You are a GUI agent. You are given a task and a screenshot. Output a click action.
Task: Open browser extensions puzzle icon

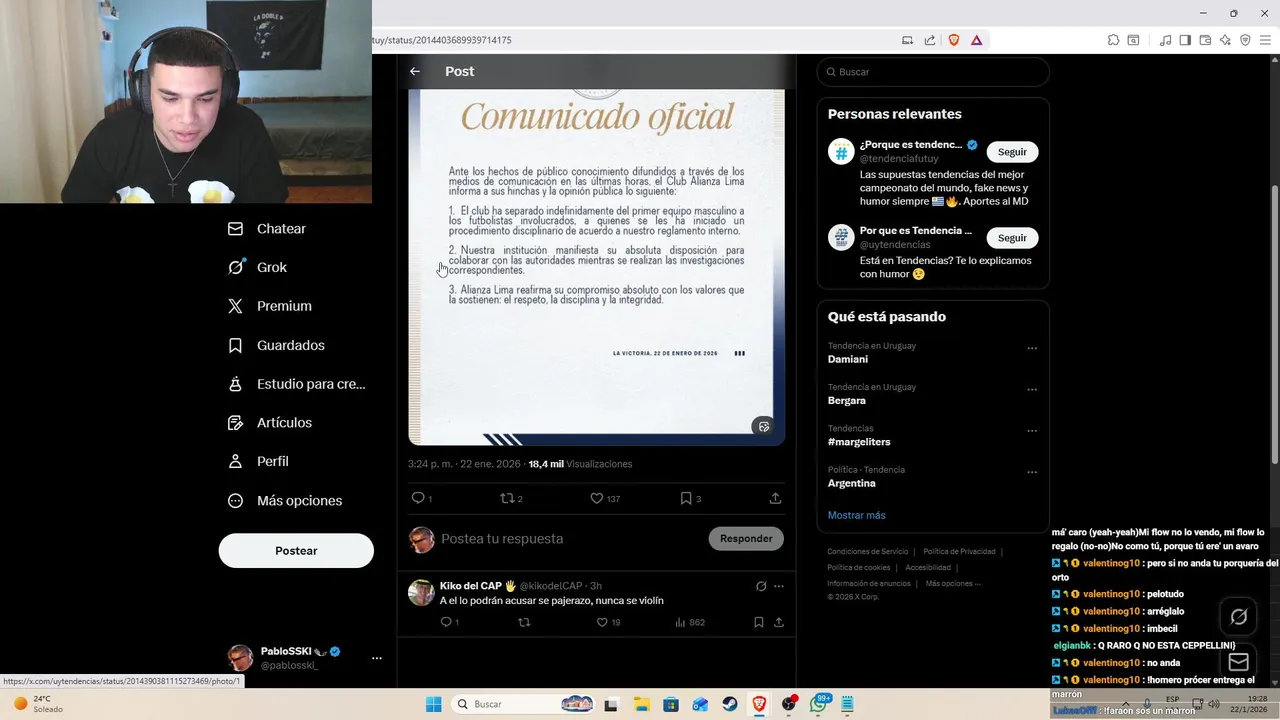coord(1113,40)
